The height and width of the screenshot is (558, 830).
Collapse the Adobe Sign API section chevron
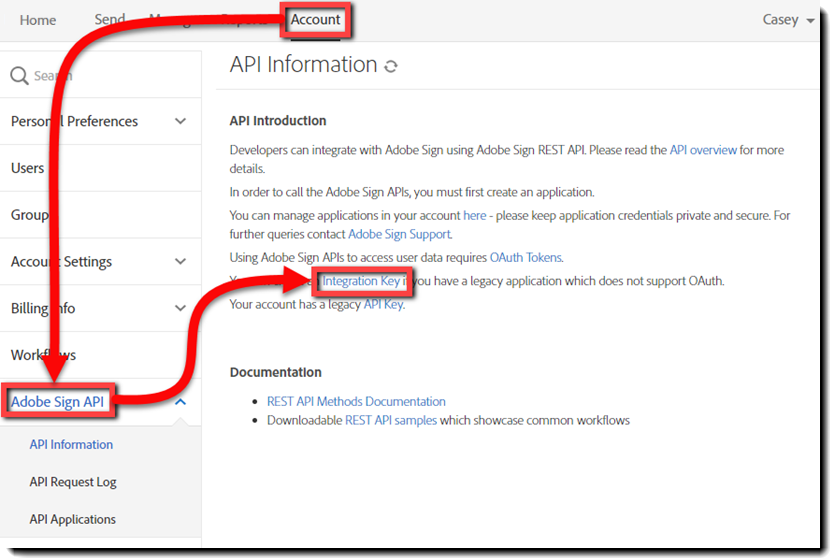[x=181, y=402]
